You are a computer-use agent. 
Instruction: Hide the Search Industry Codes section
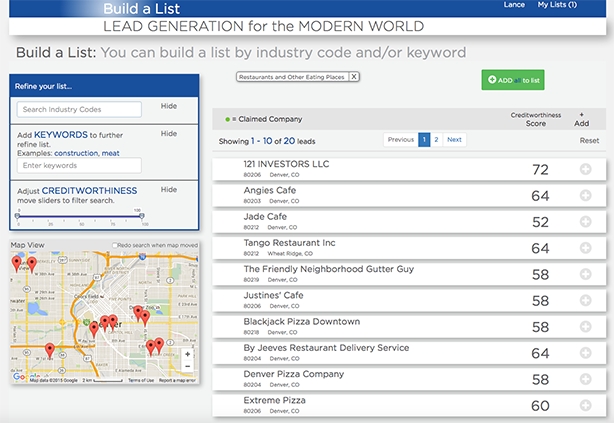point(169,106)
